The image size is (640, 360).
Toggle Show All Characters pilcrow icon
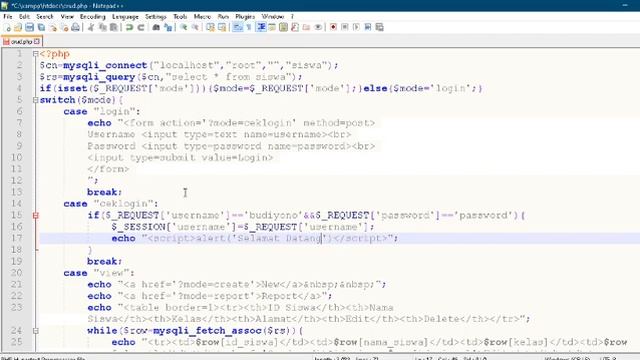249,27
